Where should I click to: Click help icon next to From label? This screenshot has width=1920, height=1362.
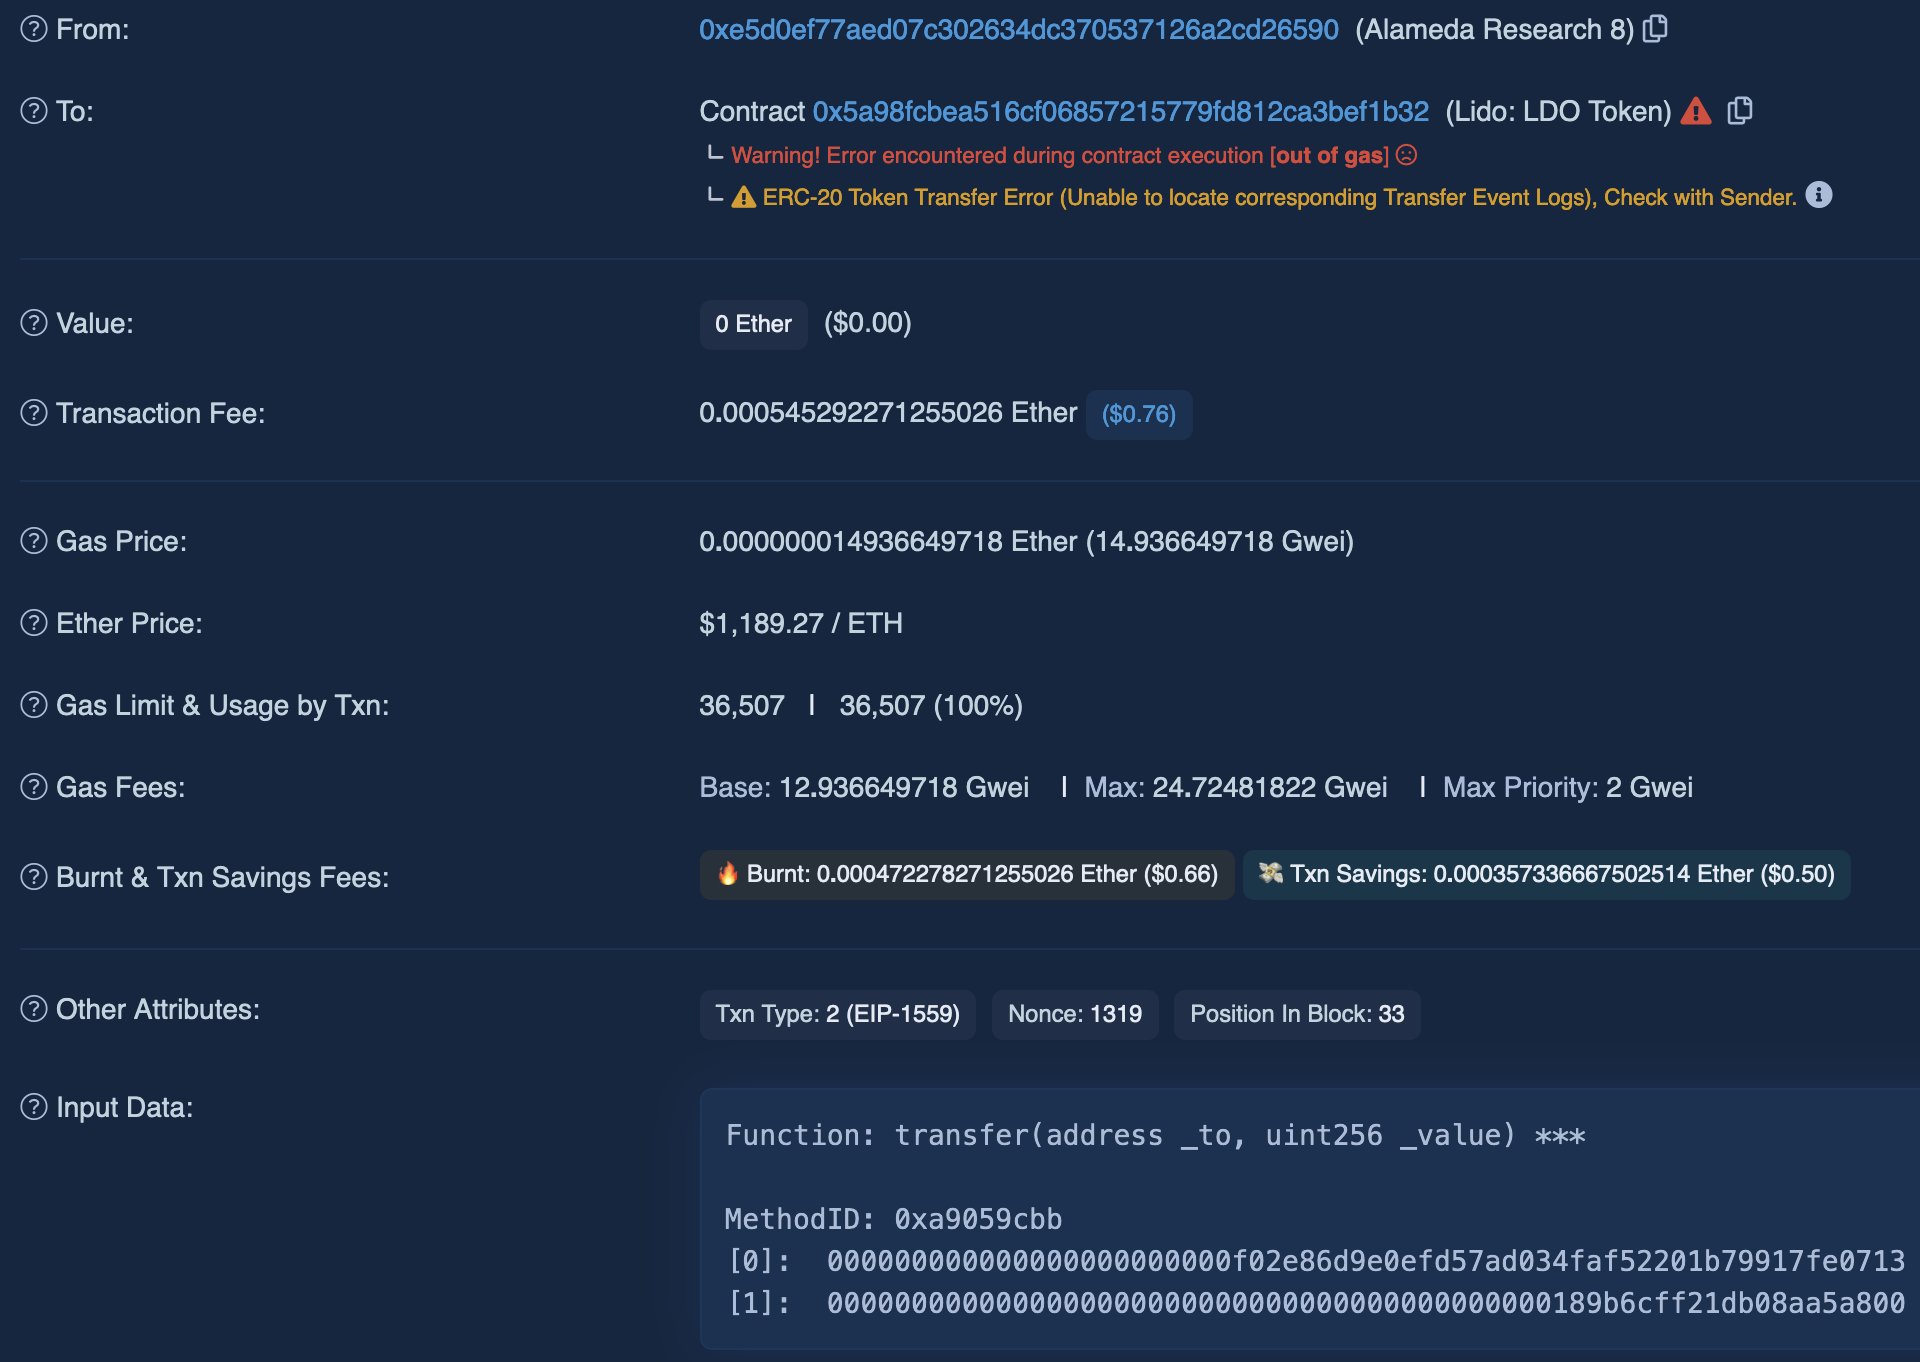pyautogui.click(x=34, y=29)
